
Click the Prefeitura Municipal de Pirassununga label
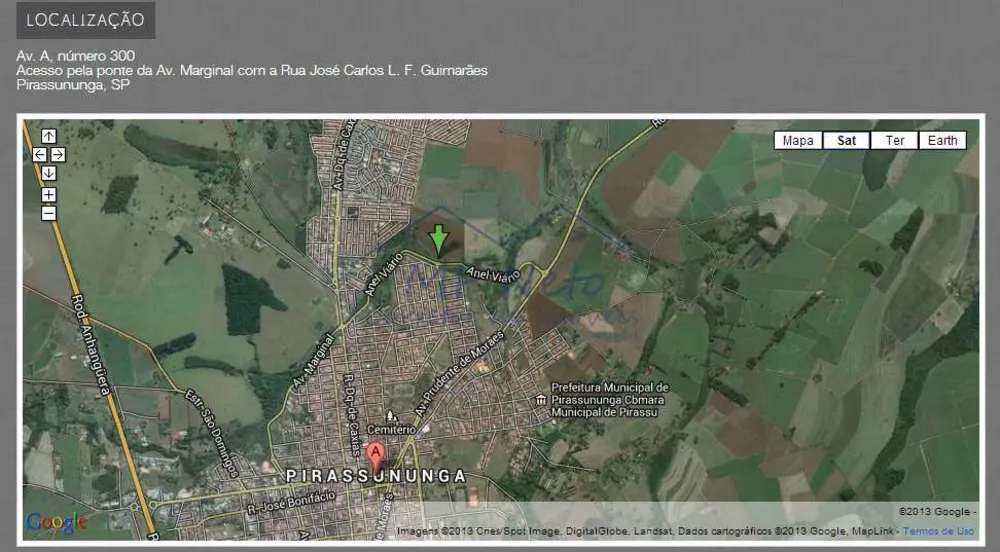coord(609,400)
